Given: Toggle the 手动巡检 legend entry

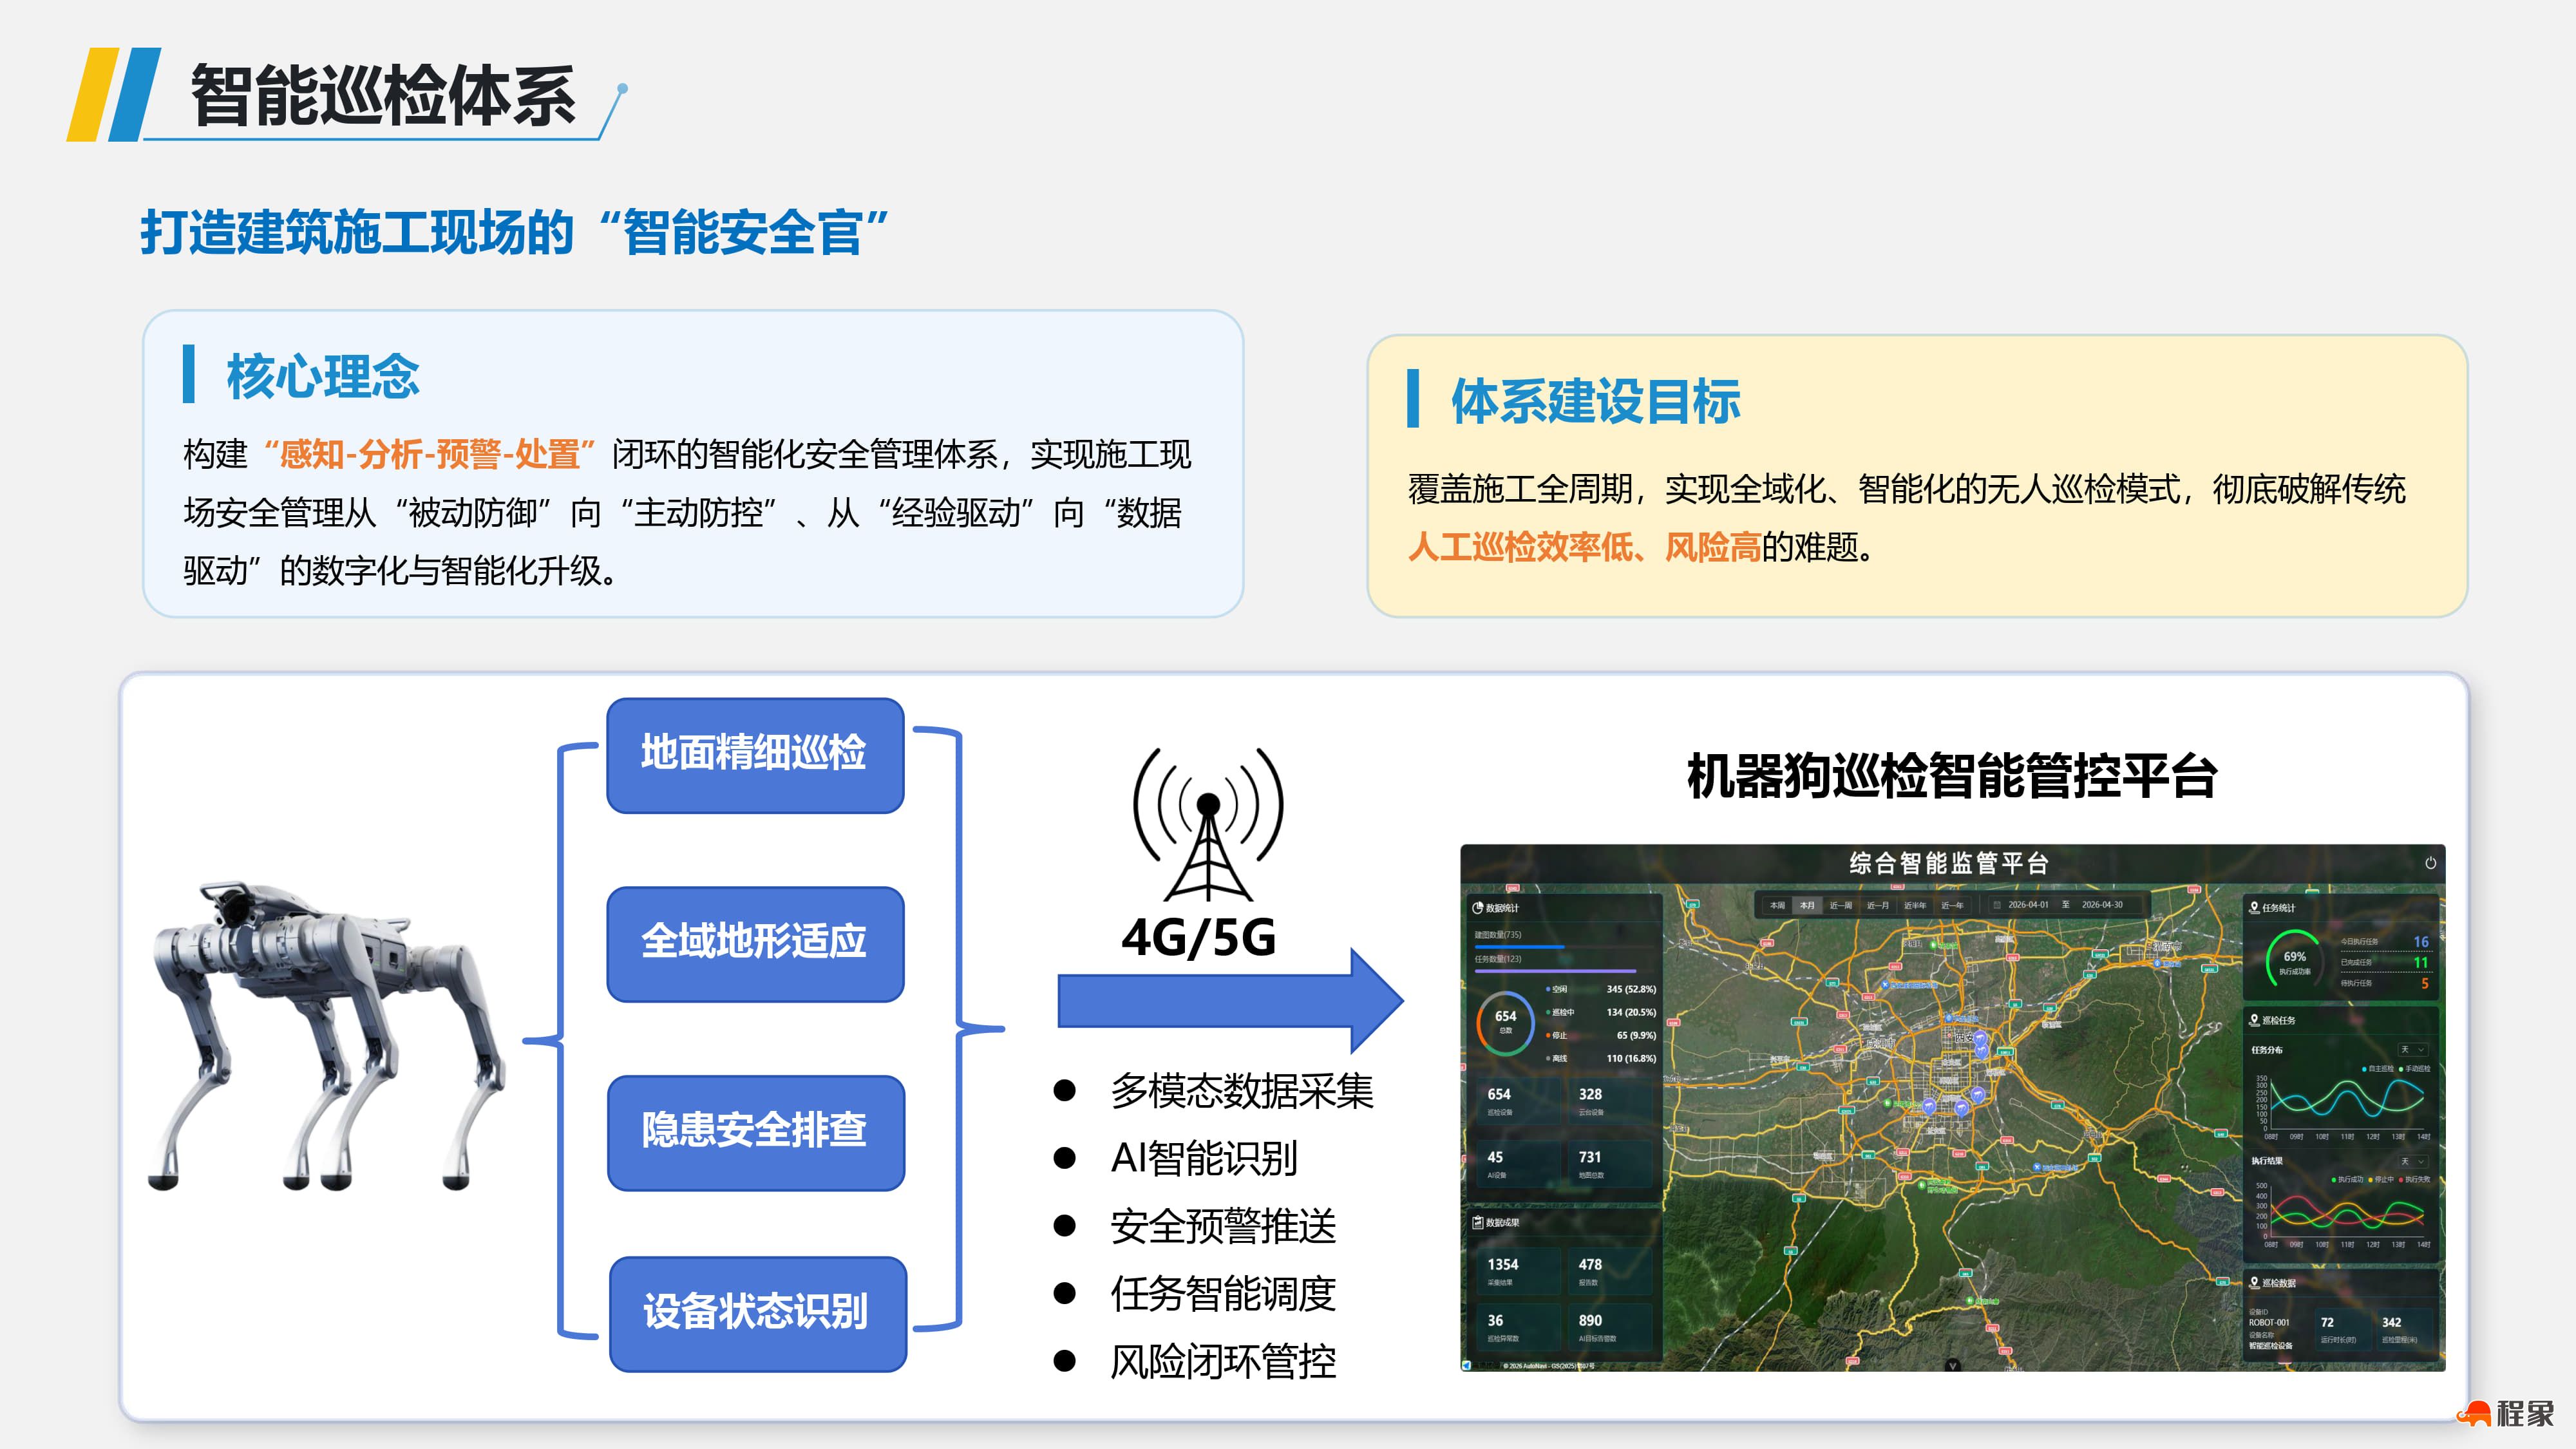Looking at the screenshot, I should click(x=2415, y=1069).
